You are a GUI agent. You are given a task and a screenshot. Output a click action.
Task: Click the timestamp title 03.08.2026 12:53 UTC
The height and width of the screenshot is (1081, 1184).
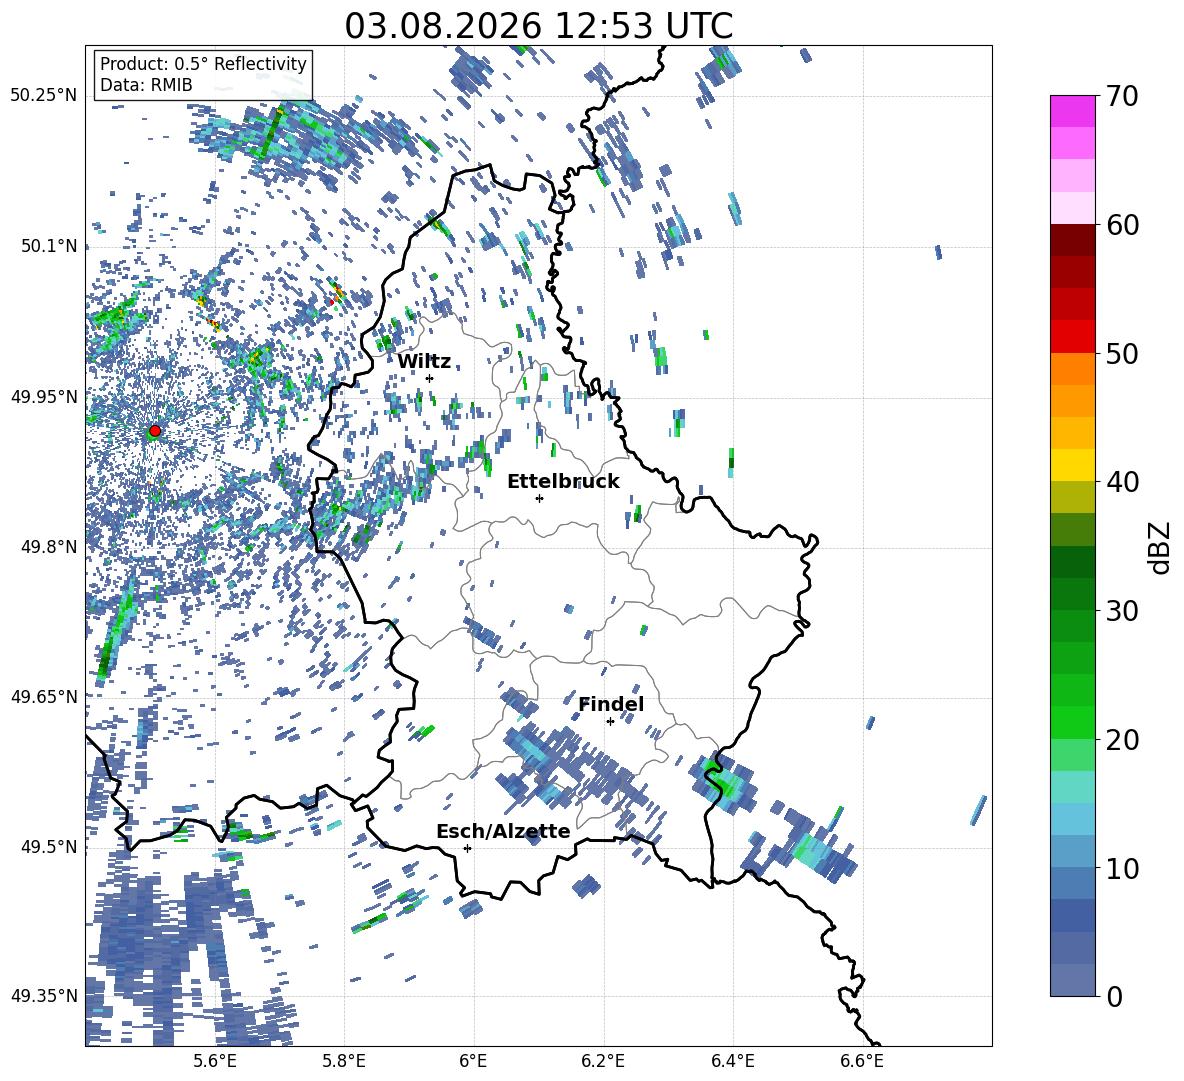pyautogui.click(x=538, y=26)
